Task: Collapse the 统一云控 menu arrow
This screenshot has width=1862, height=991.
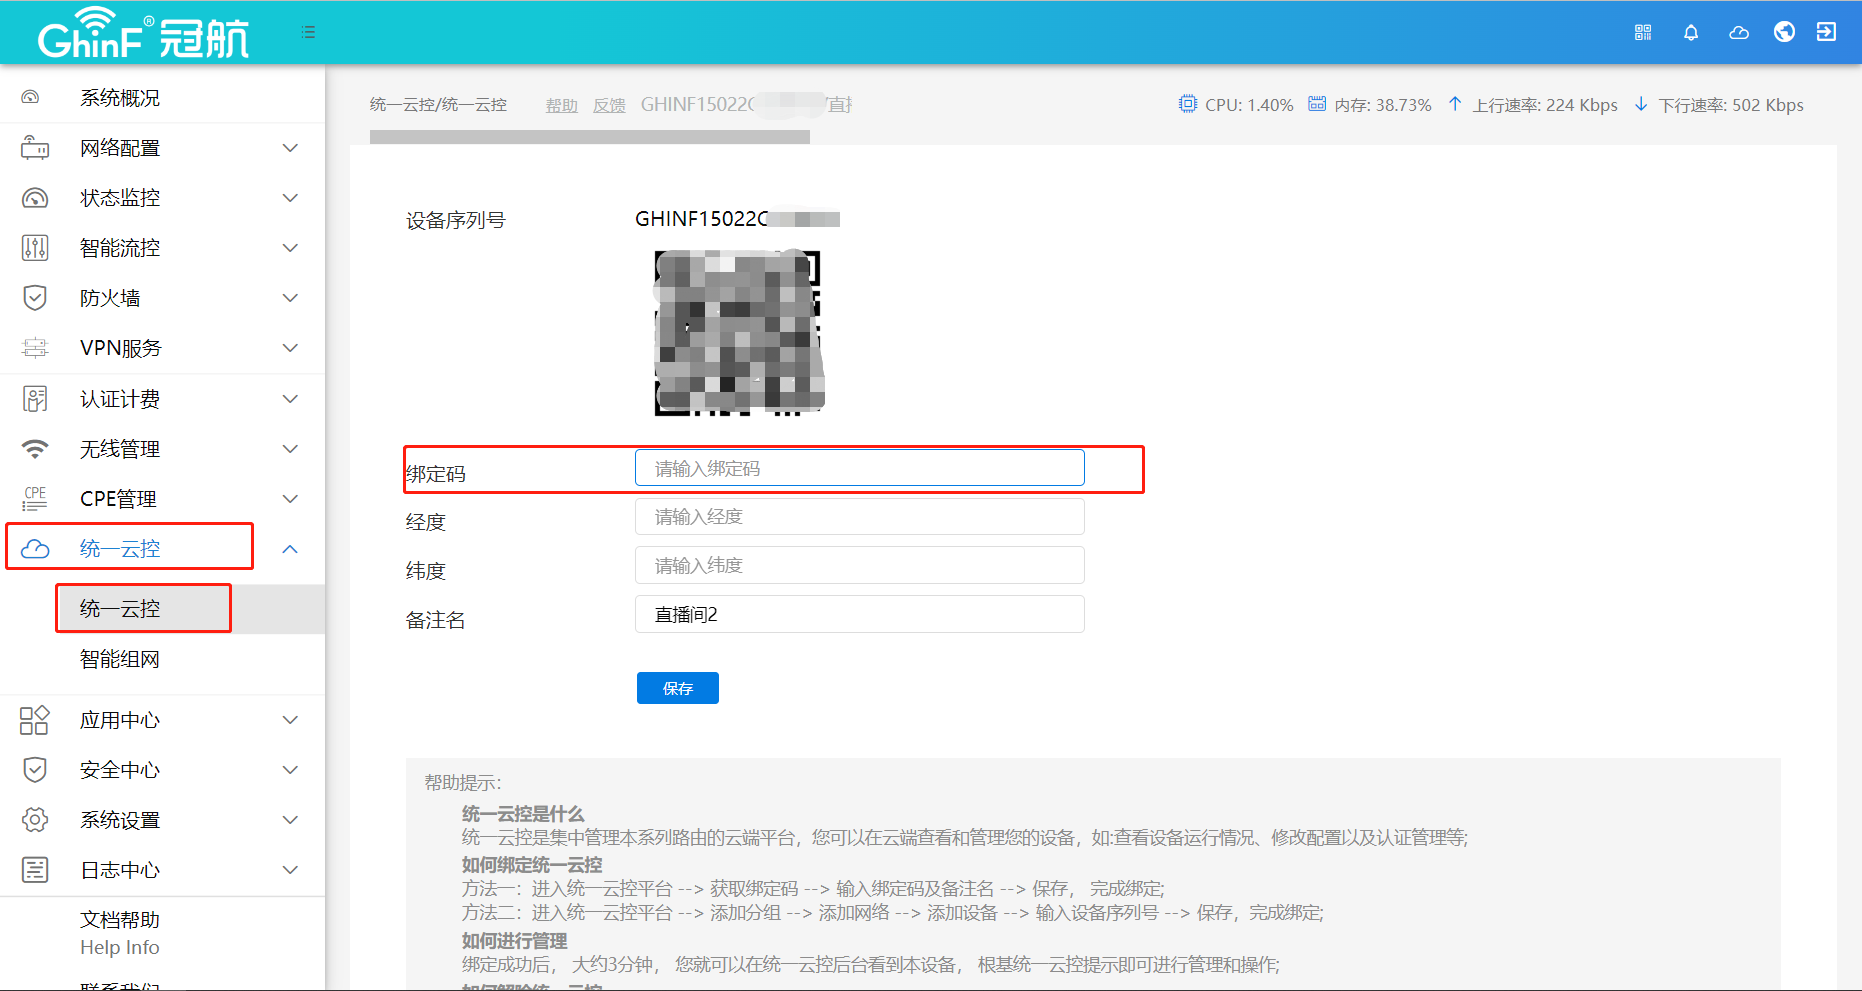Action: click(290, 549)
